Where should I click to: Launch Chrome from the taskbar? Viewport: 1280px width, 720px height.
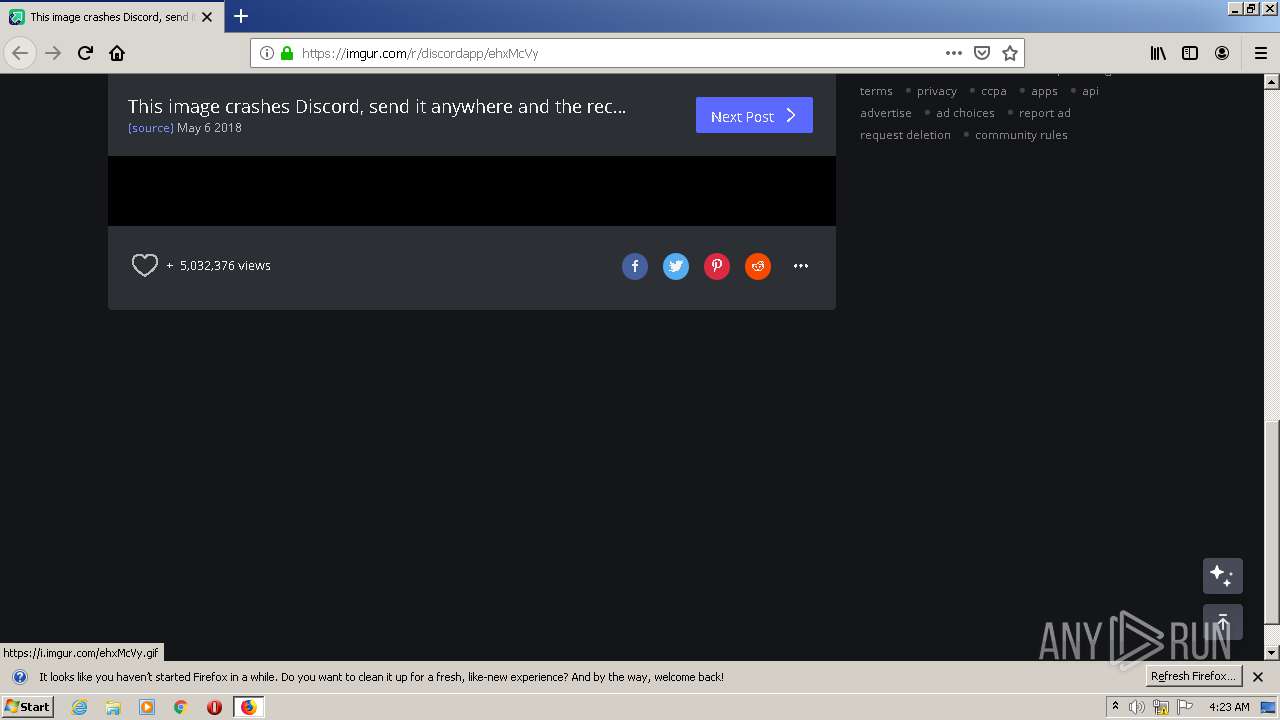(x=180, y=707)
